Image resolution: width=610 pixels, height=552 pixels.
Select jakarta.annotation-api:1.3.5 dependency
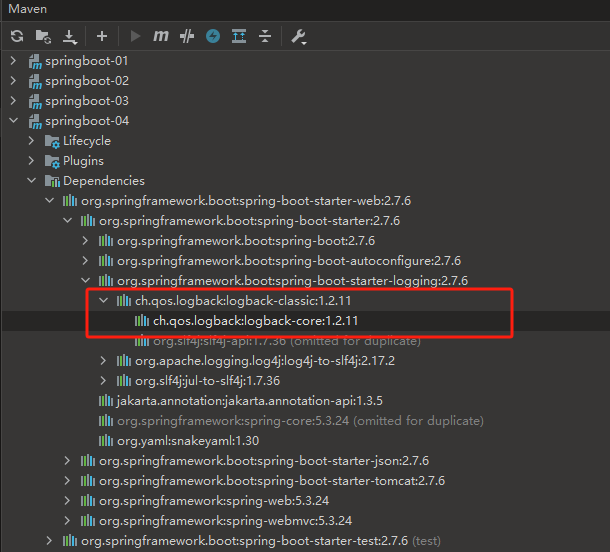click(x=250, y=401)
